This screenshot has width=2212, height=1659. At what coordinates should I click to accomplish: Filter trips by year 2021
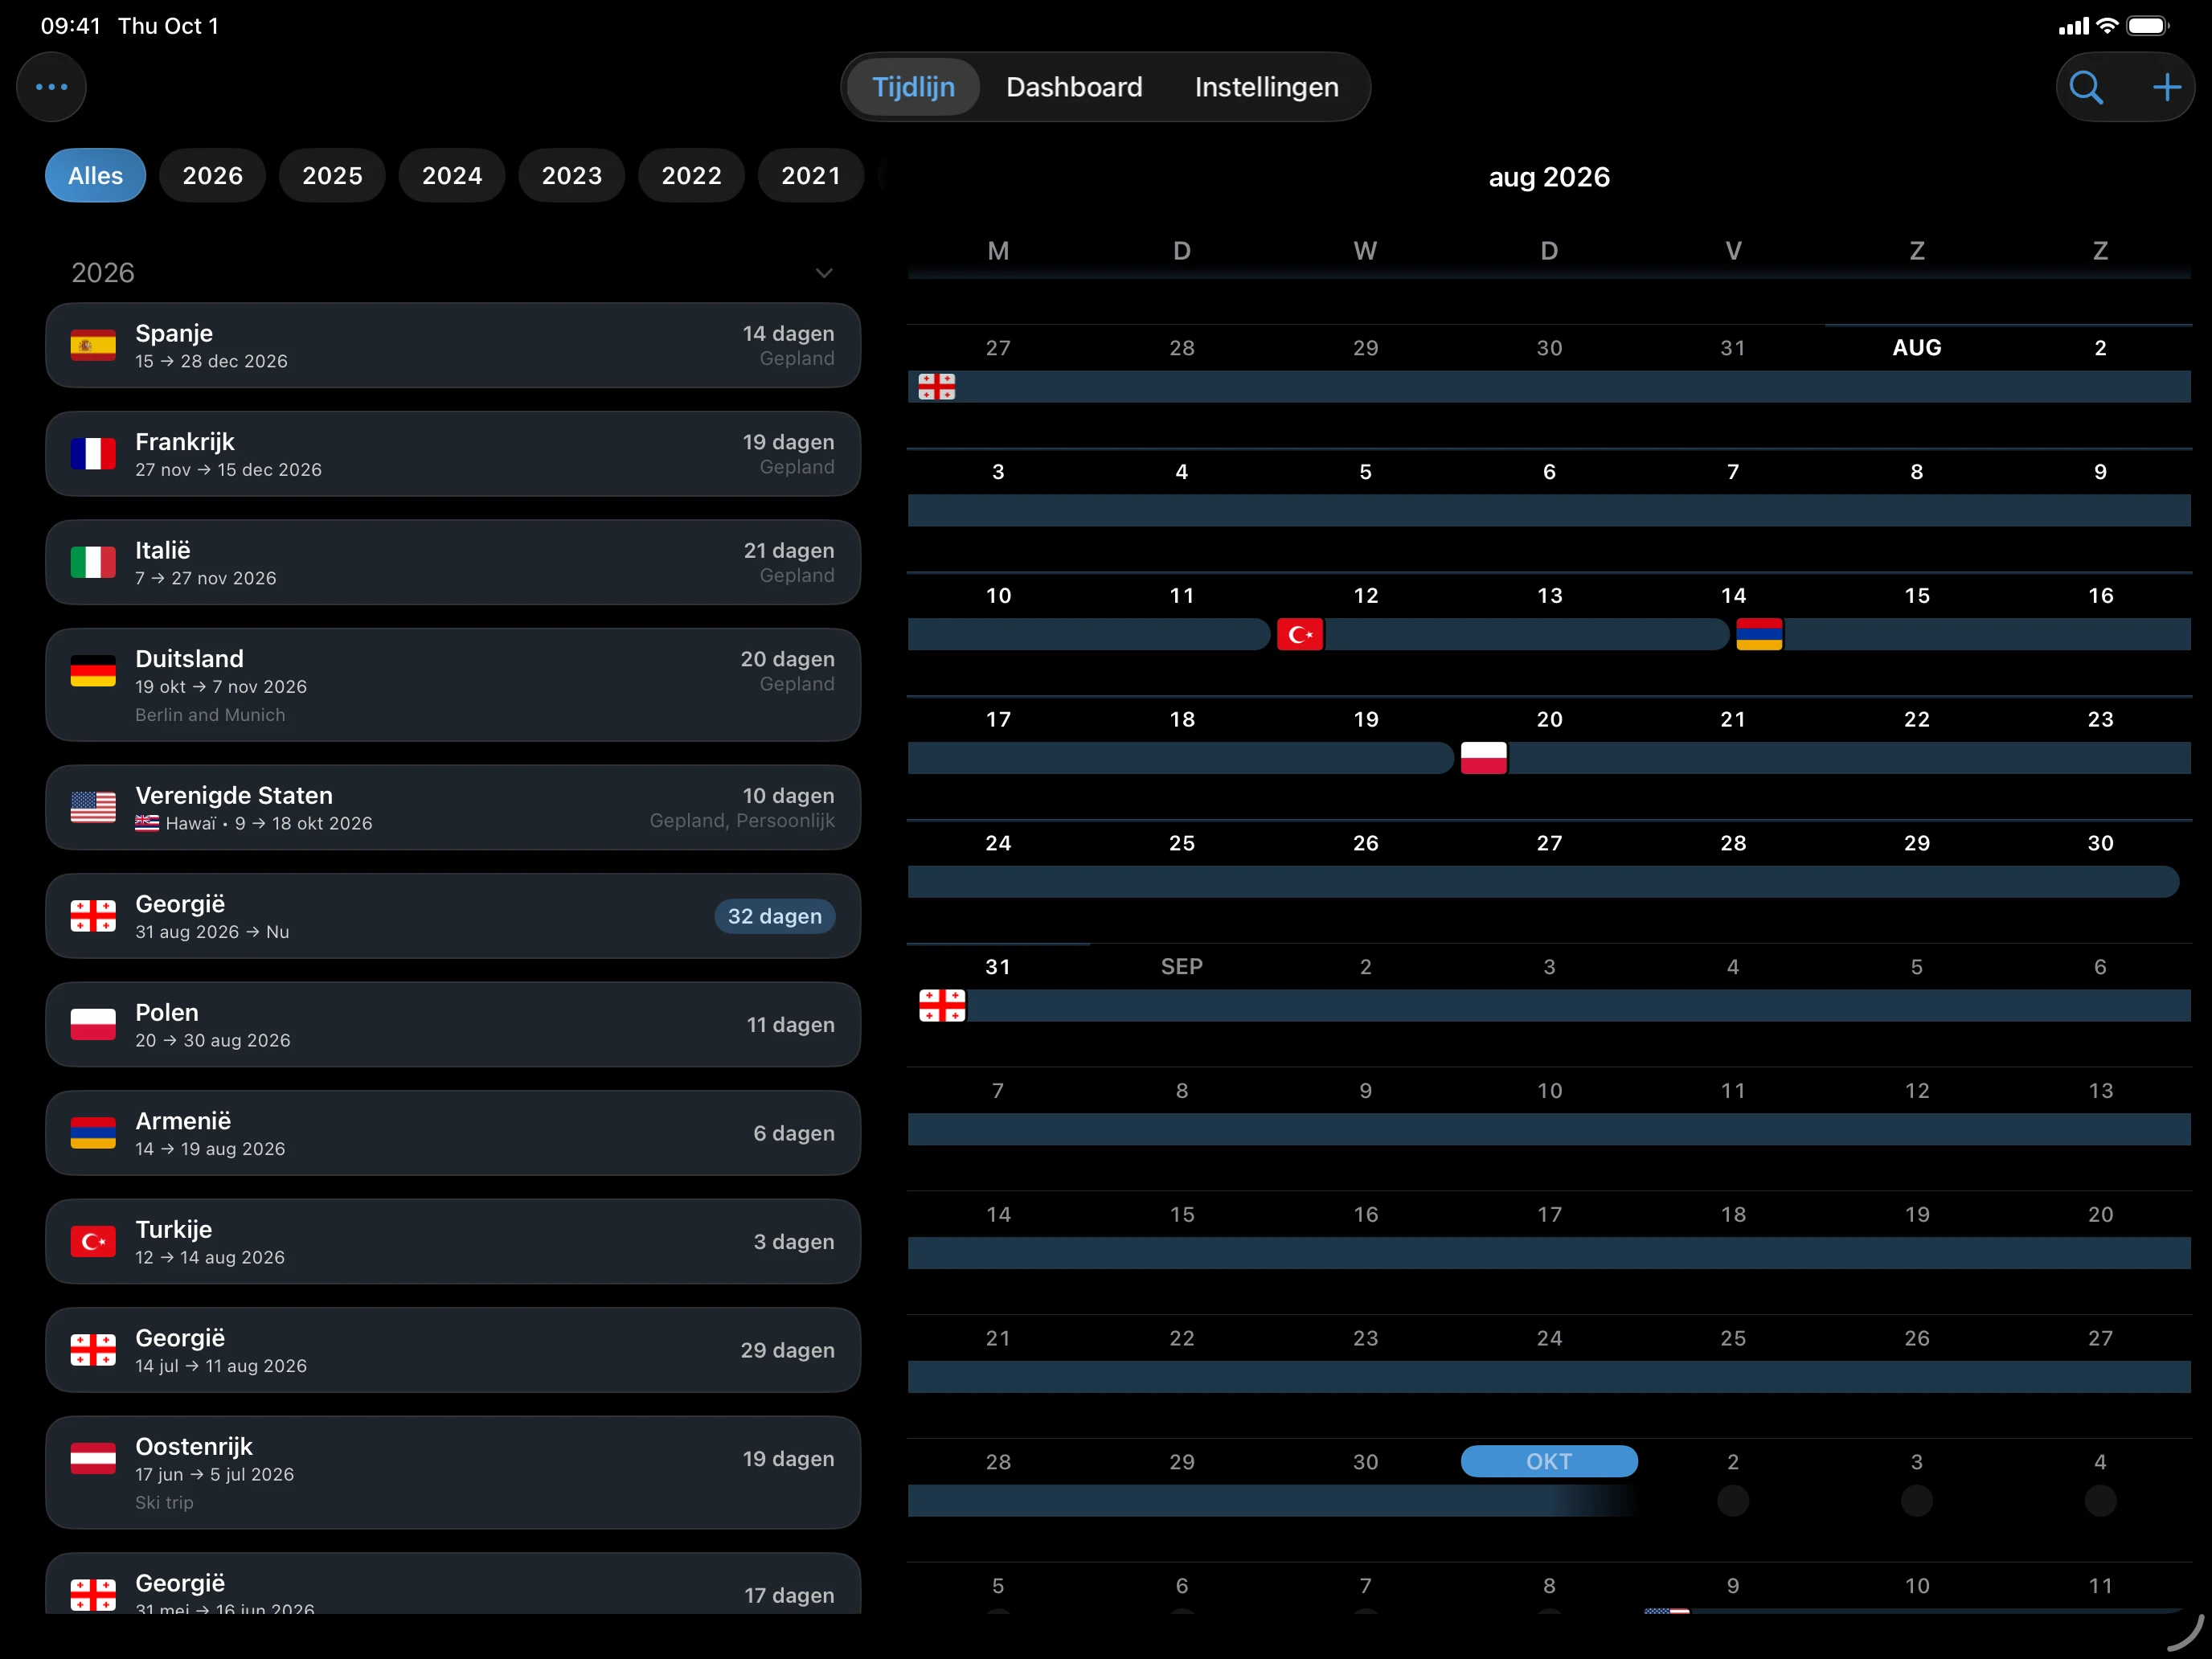click(811, 176)
